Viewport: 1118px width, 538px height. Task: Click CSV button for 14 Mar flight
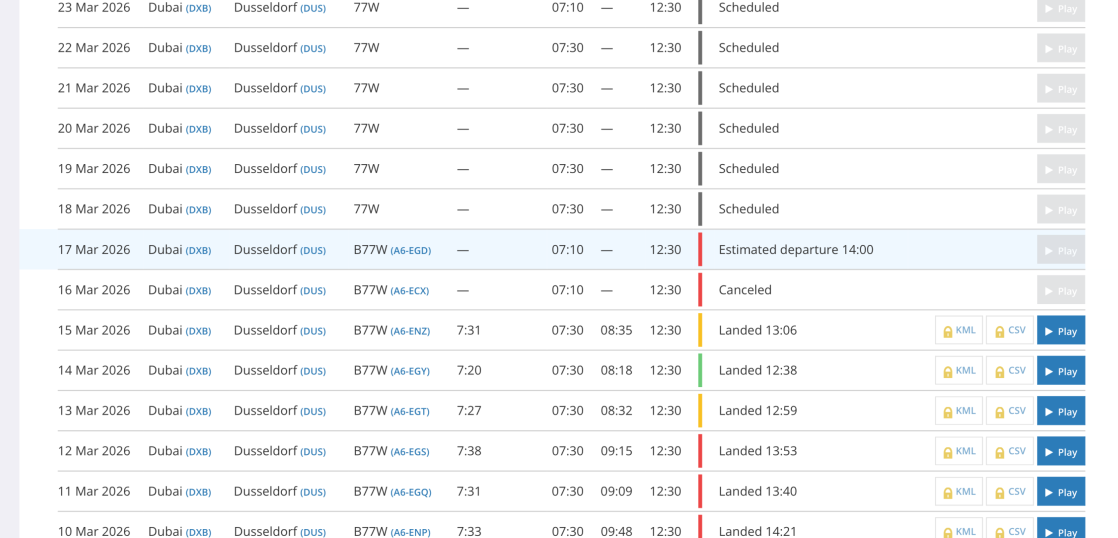pyautogui.click(x=1009, y=371)
